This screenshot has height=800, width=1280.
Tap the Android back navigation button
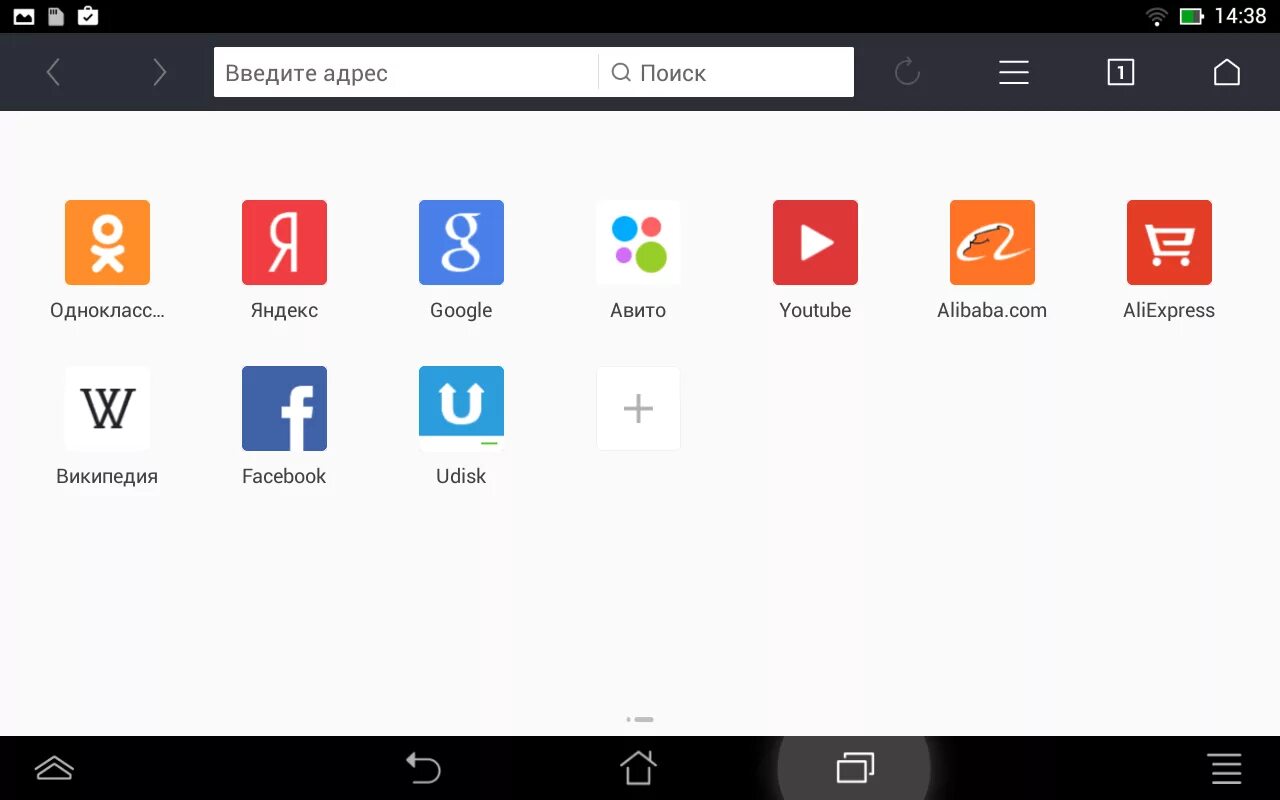(x=423, y=768)
